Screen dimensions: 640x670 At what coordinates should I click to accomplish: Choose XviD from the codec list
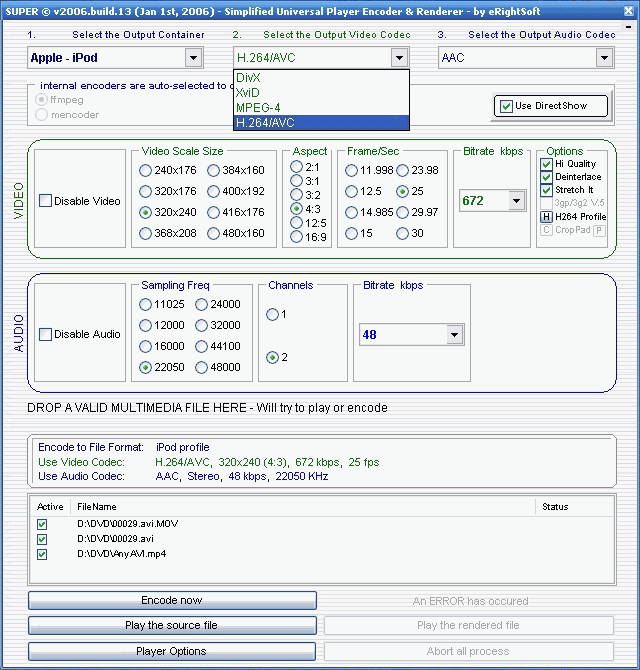321,93
